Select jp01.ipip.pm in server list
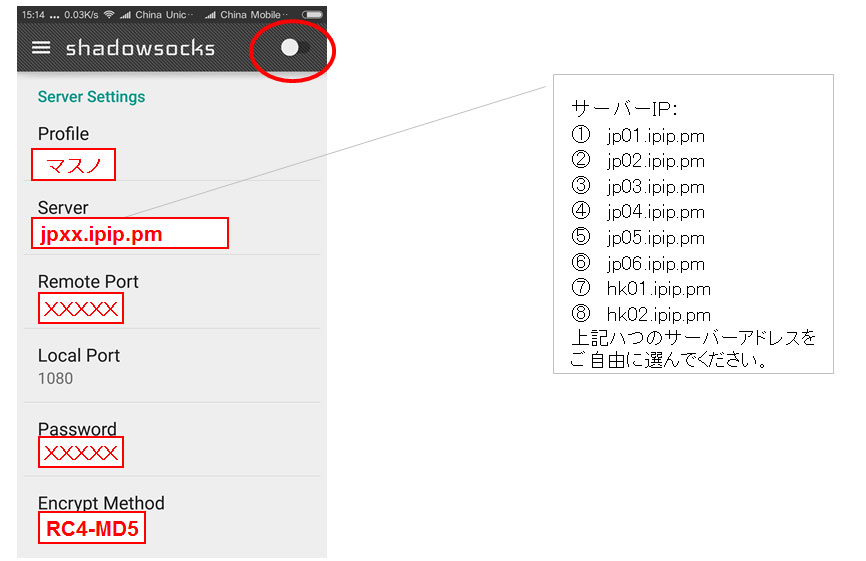The width and height of the screenshot is (866, 561). point(656,136)
